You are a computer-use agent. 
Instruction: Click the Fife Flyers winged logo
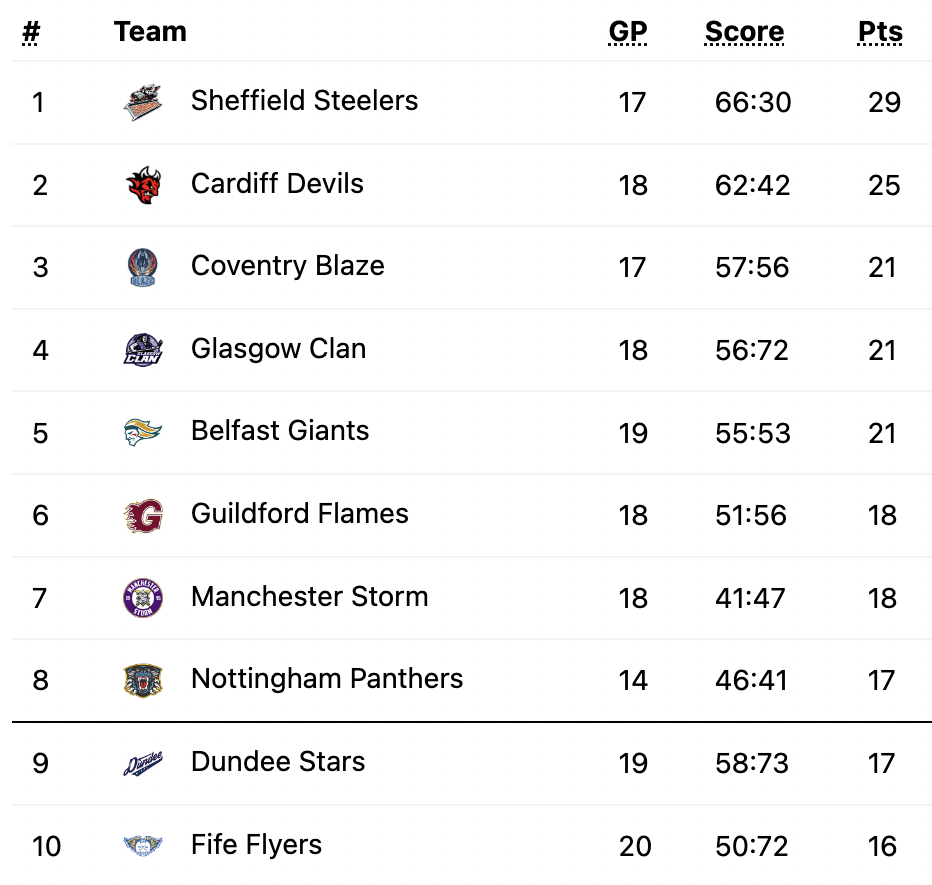pos(143,846)
